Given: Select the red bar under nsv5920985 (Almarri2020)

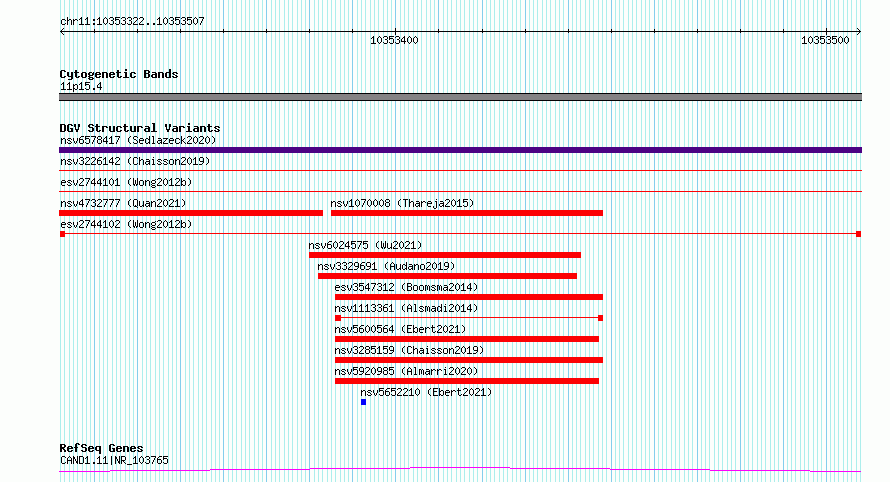Looking at the screenshot, I should point(467,381).
